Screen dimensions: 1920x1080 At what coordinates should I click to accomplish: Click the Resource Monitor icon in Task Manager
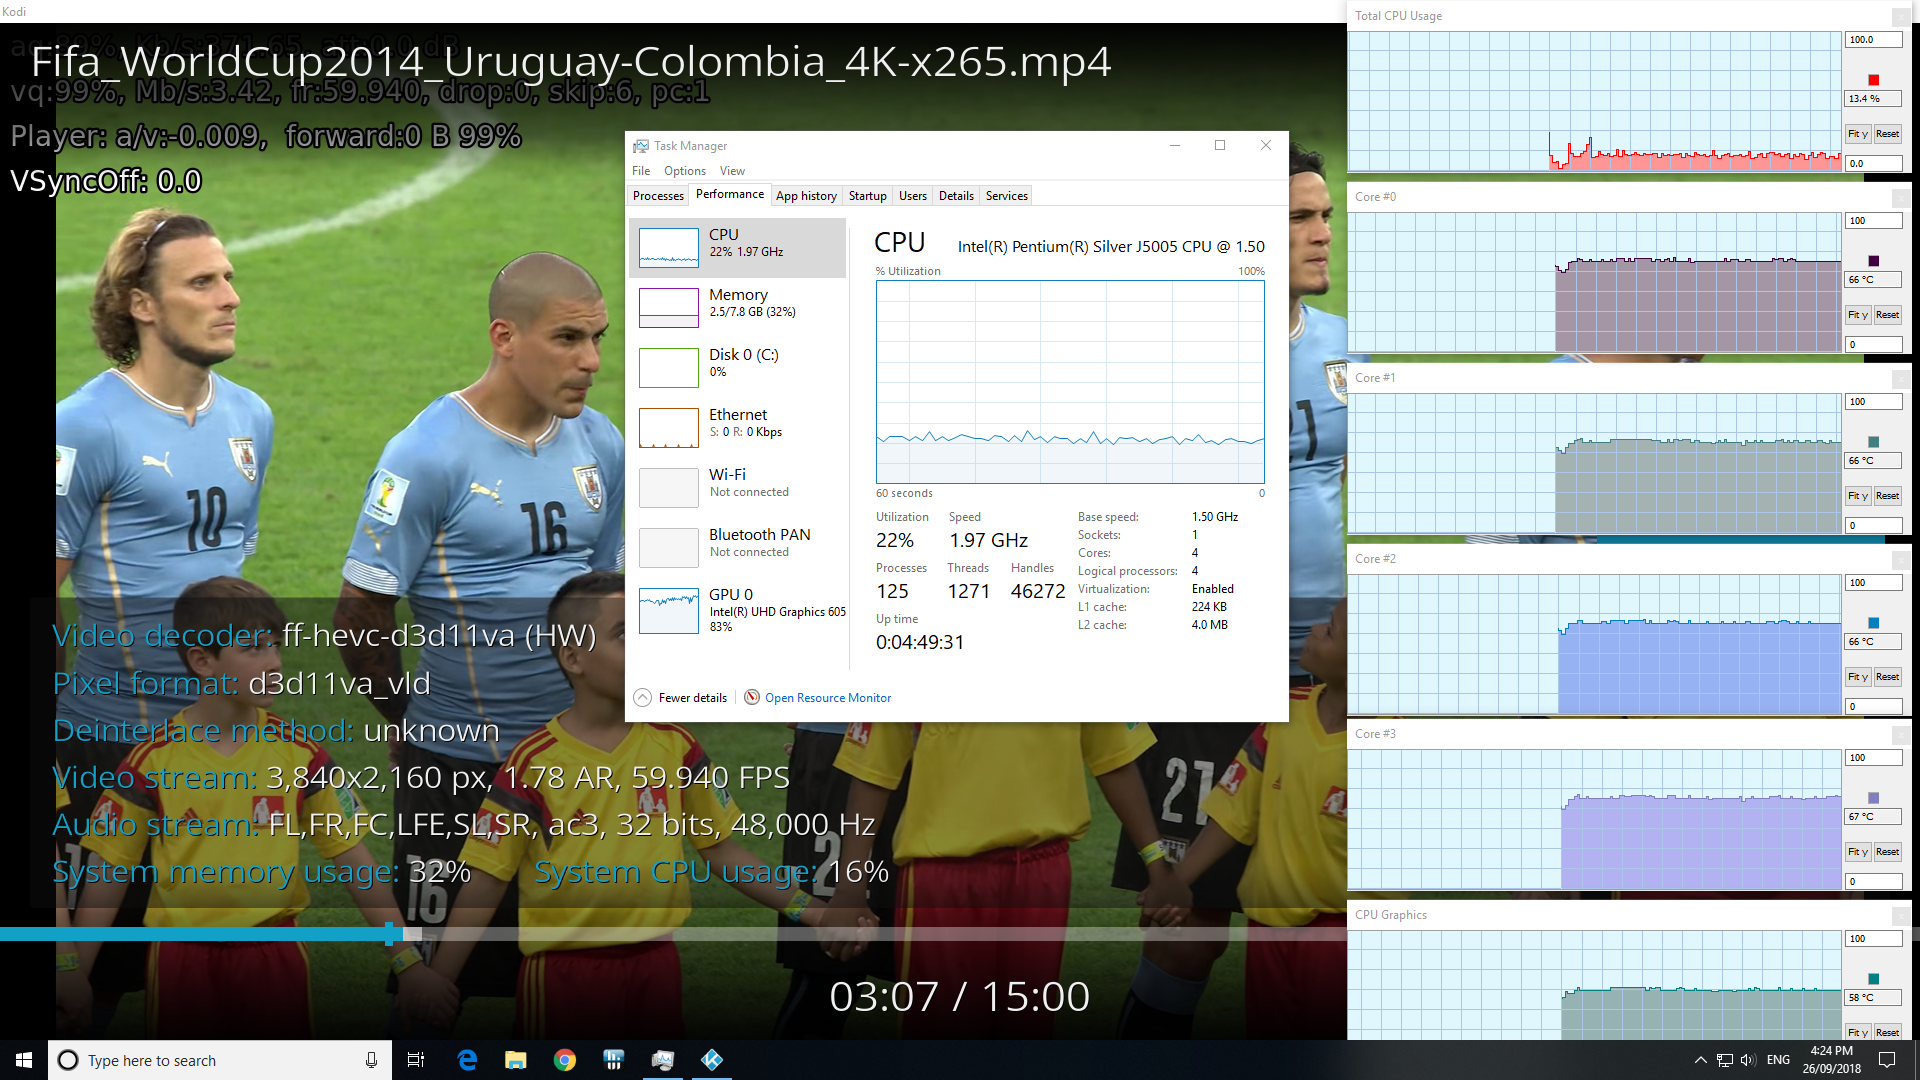(x=752, y=697)
